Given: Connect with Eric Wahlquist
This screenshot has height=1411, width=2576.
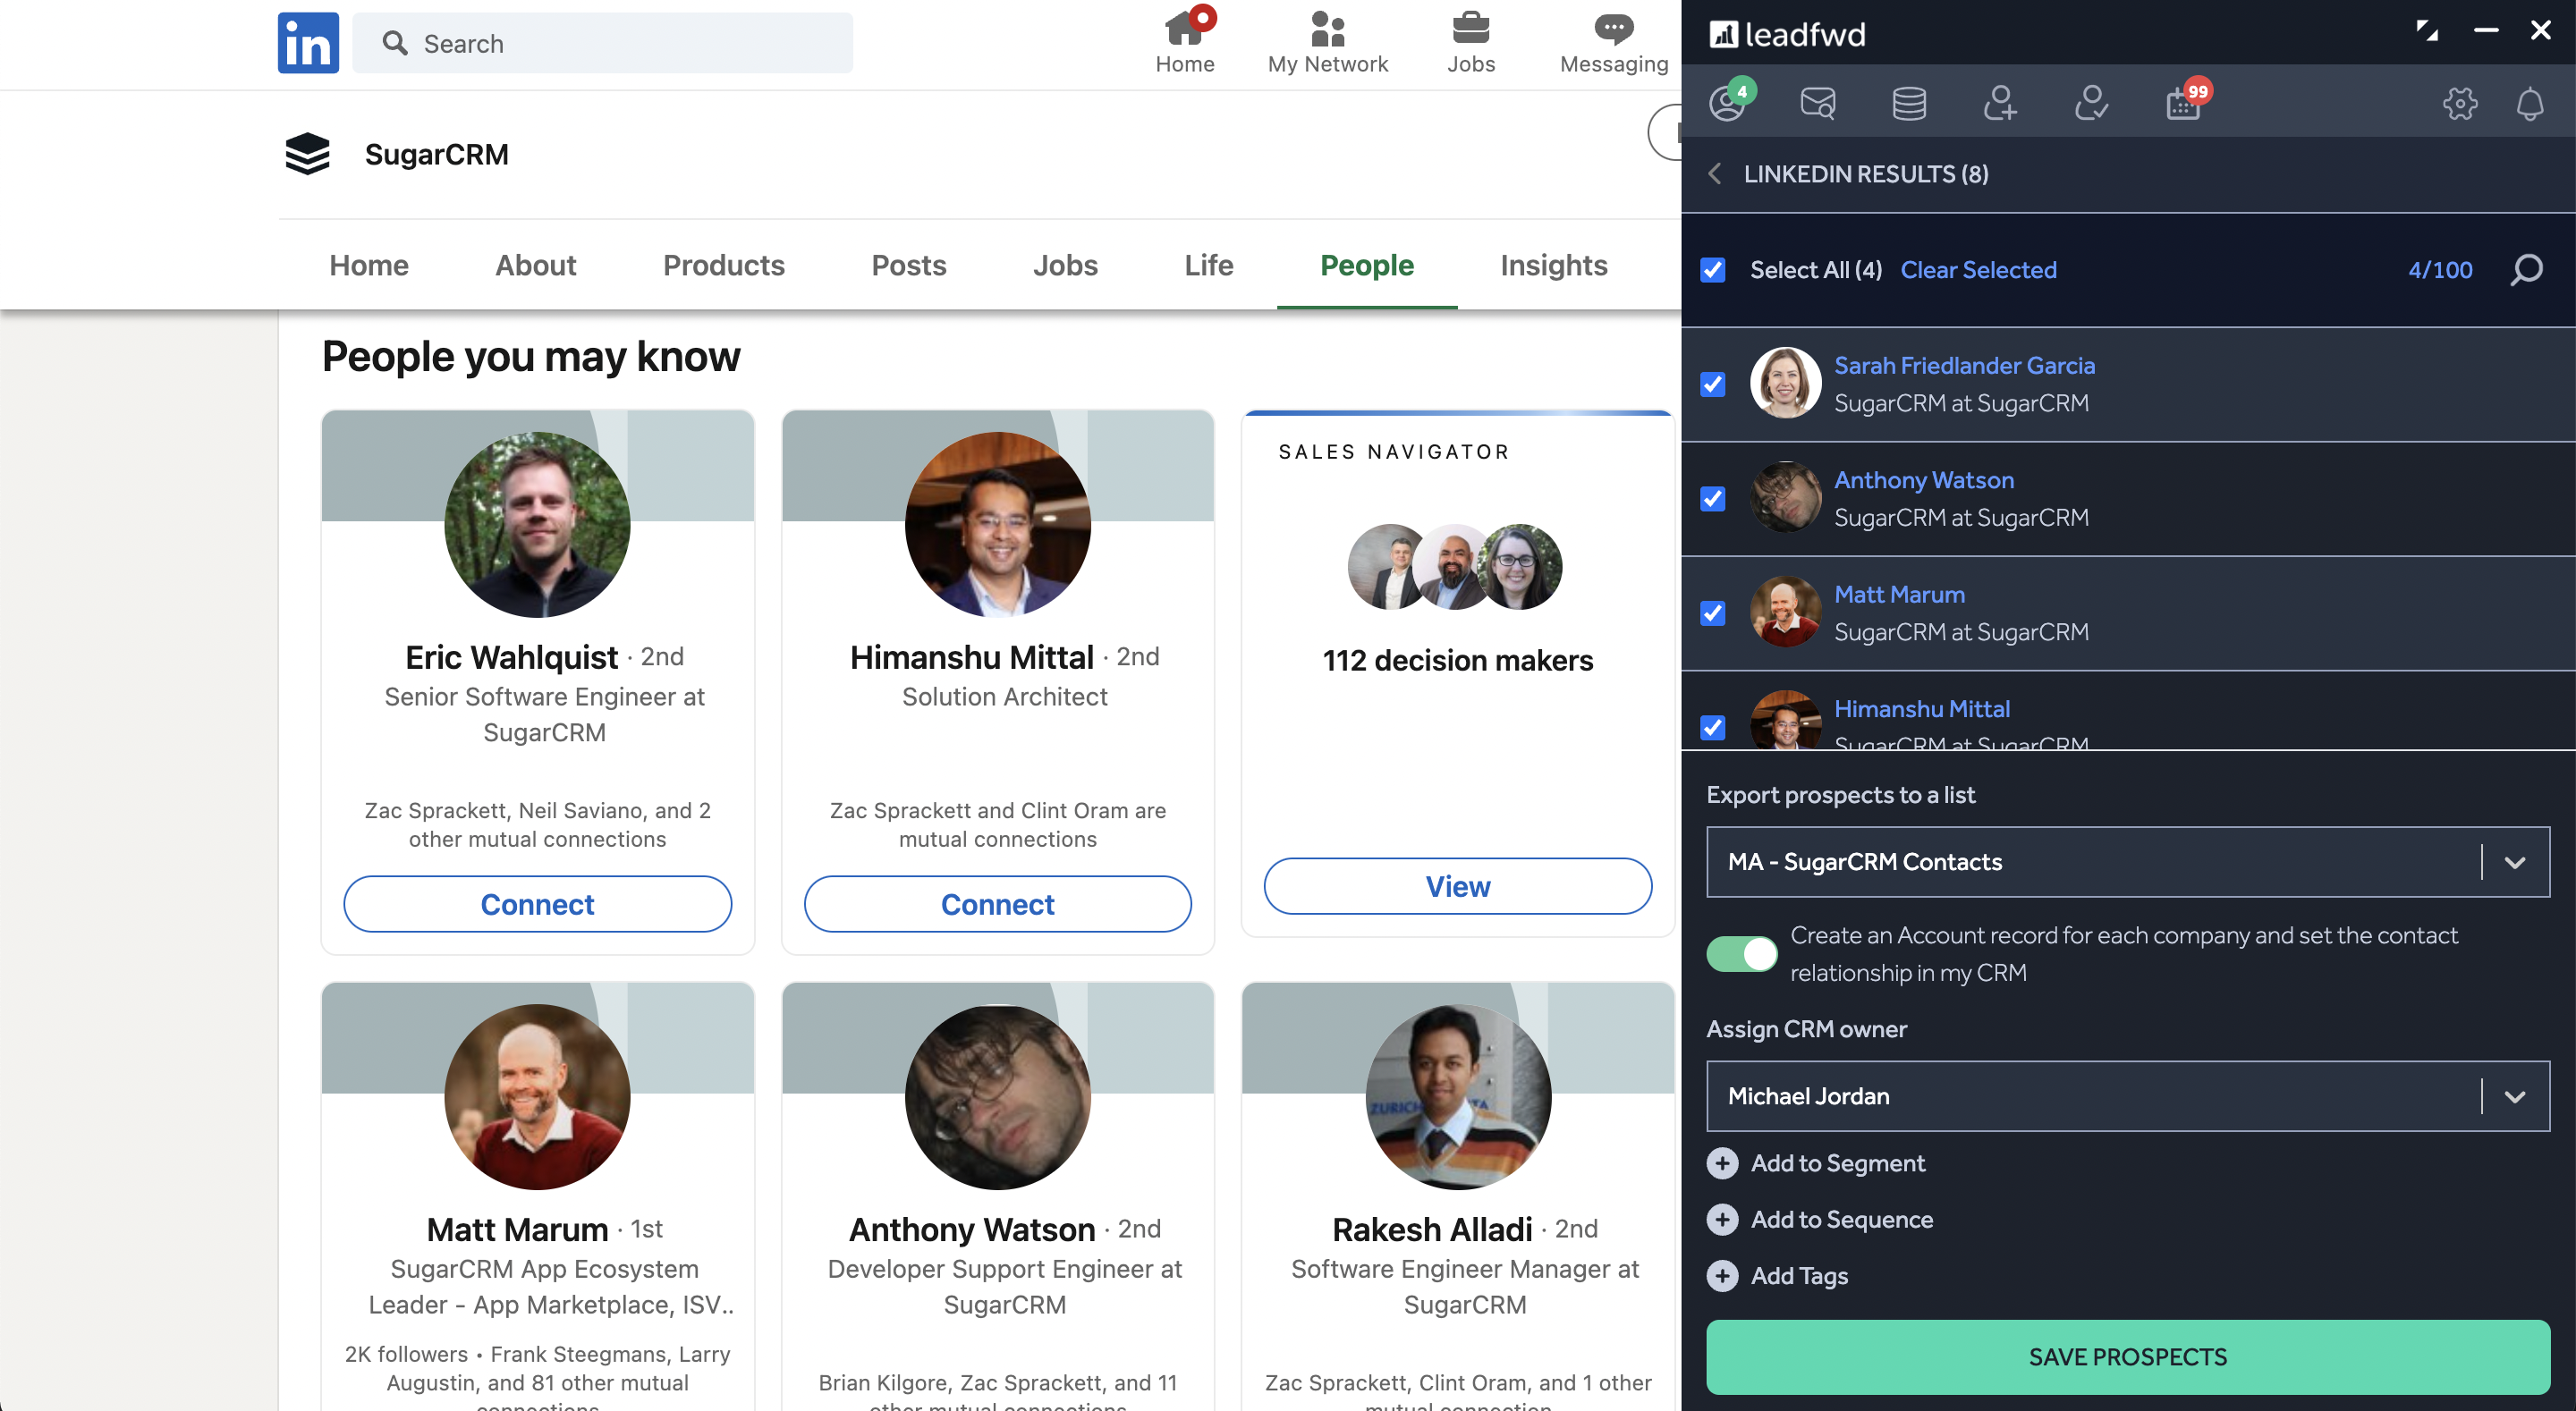Looking at the screenshot, I should click(537, 904).
